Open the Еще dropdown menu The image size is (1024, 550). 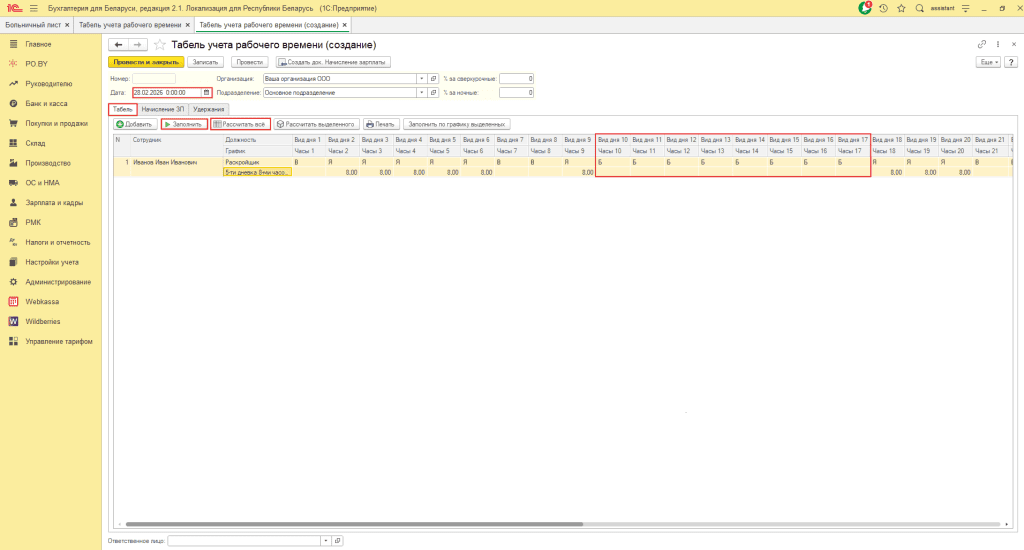(x=987, y=62)
